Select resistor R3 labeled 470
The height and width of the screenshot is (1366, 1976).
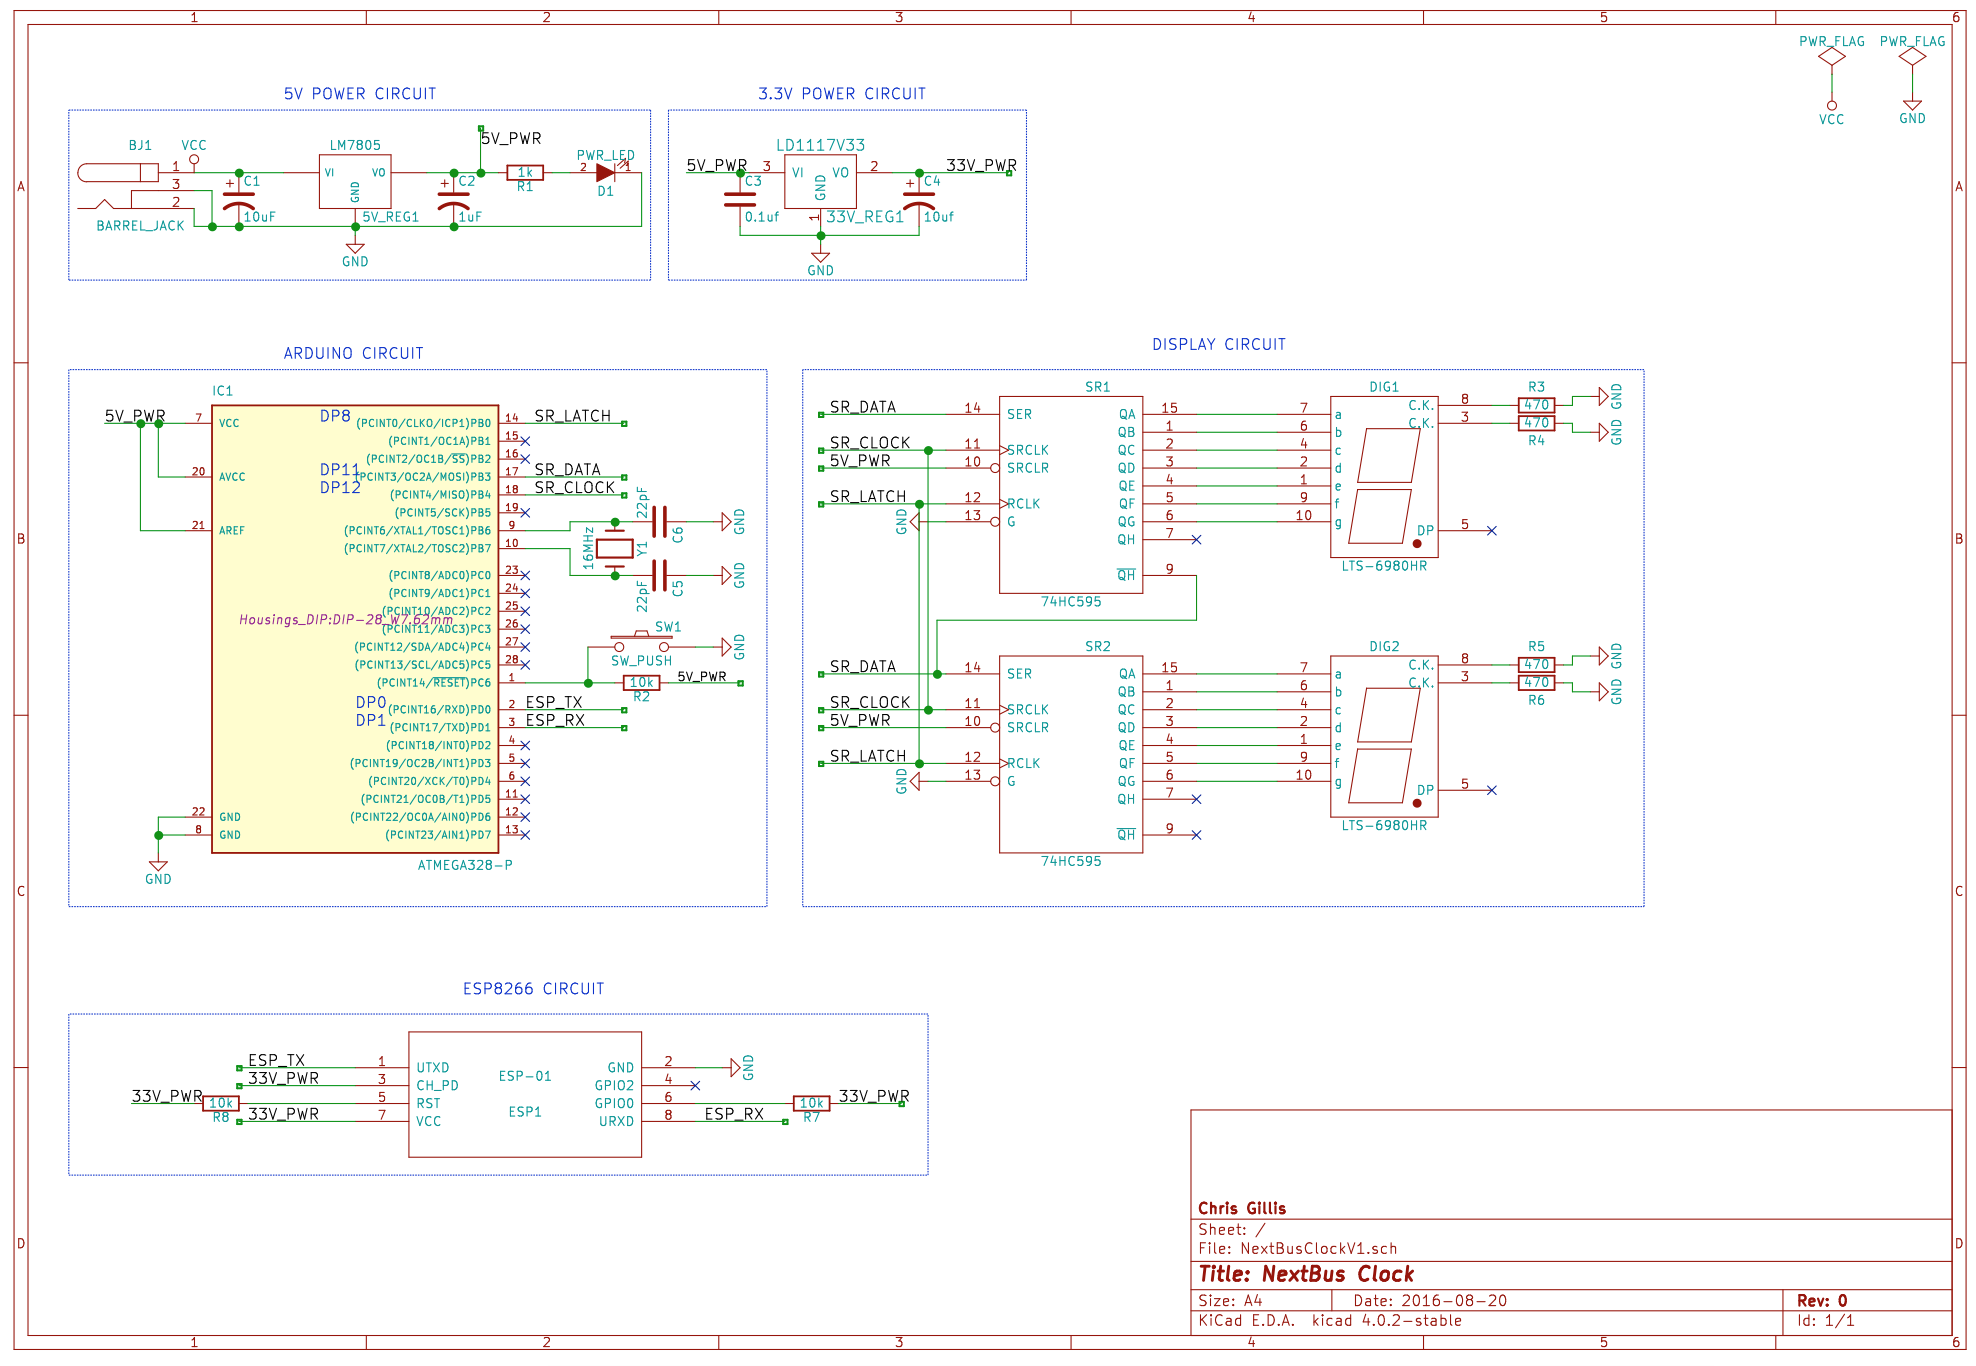tap(1536, 405)
